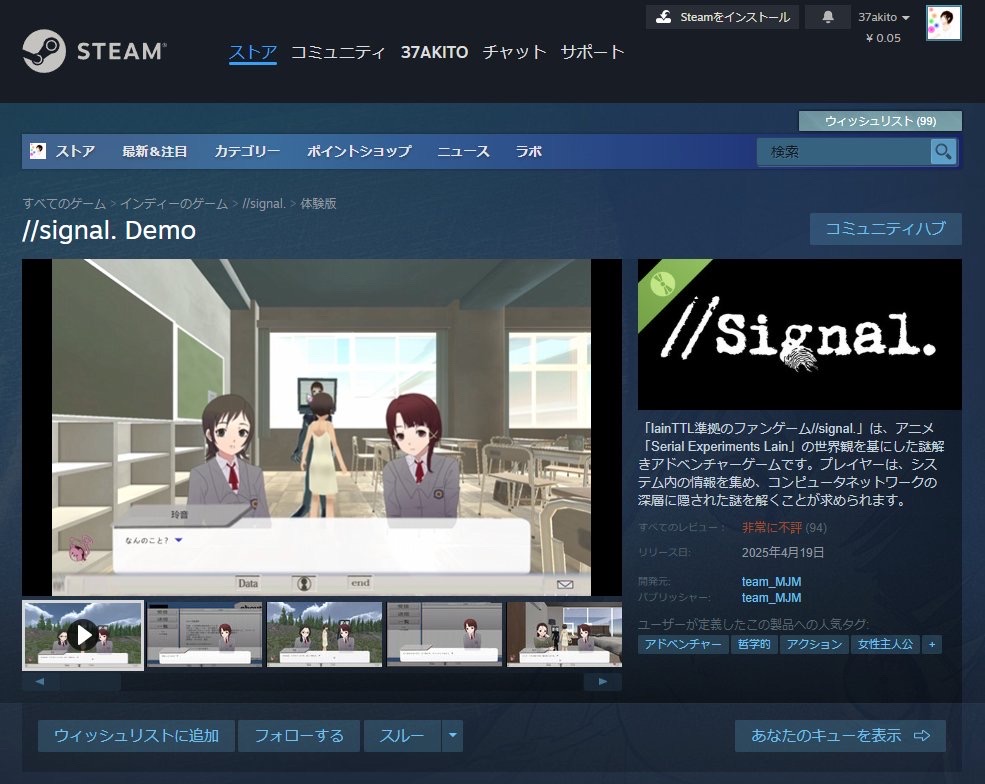Image resolution: width=985 pixels, height=784 pixels.
Task: Open the ストア tab in the store bar
Action: coord(75,151)
